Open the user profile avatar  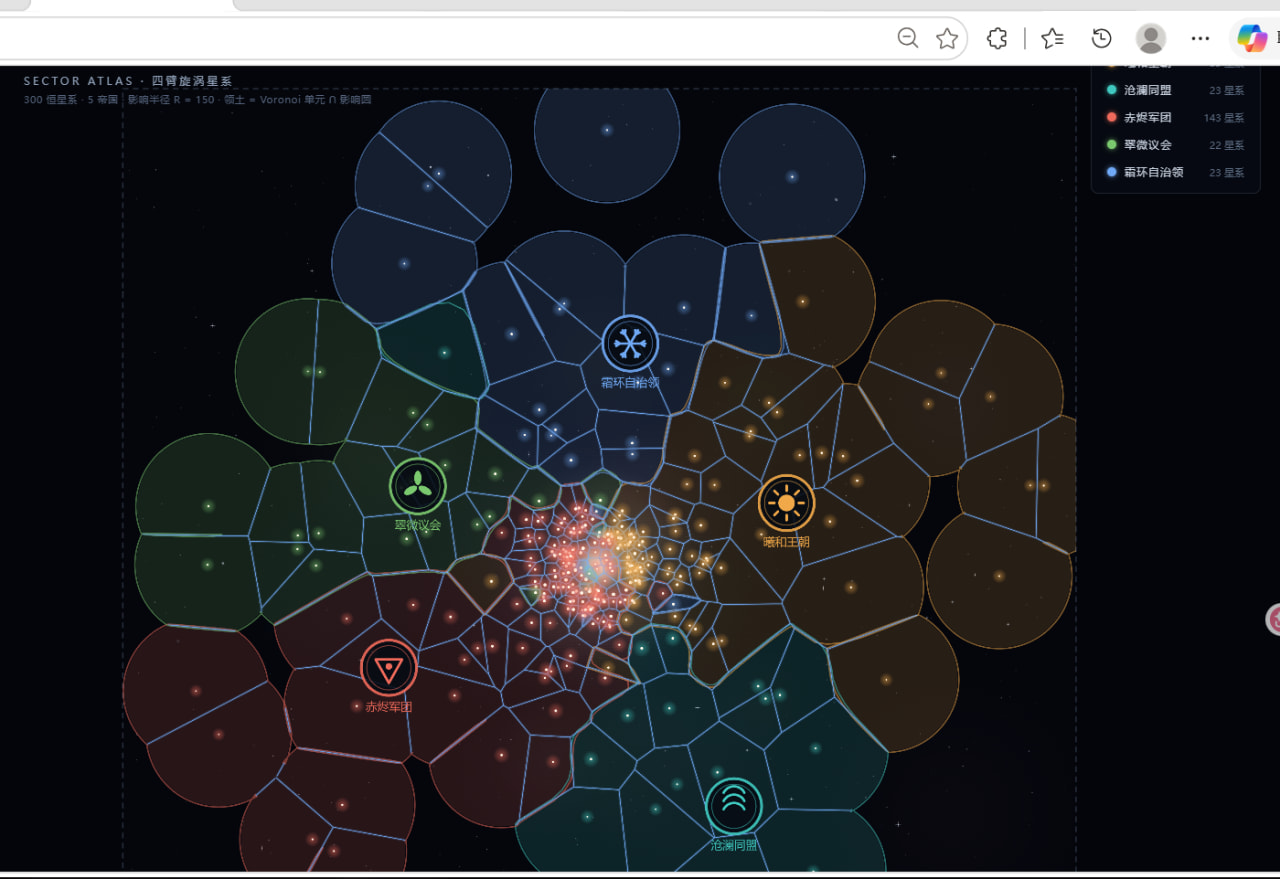(1151, 38)
